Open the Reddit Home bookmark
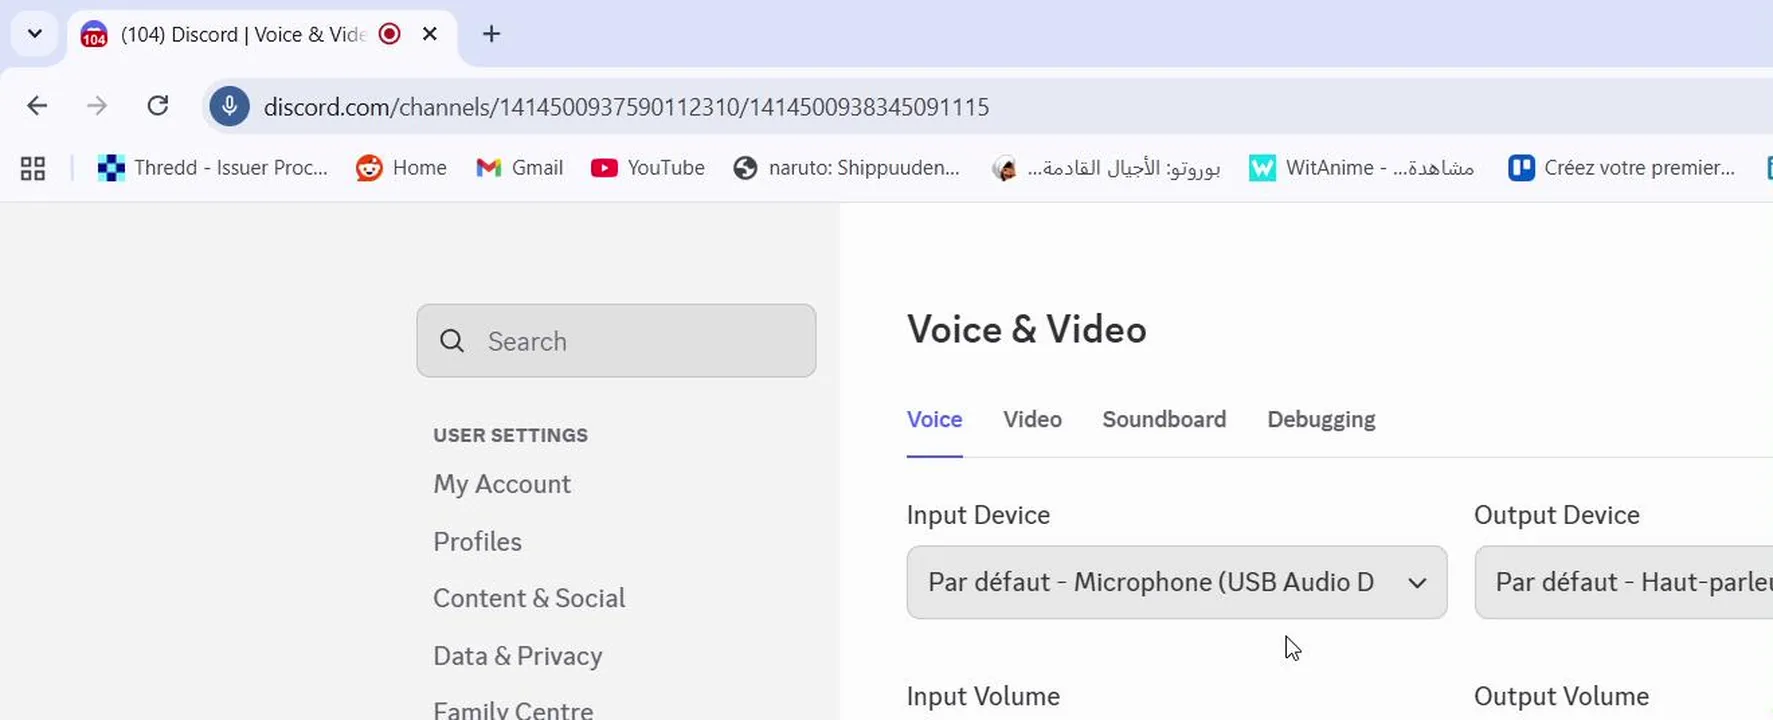 pos(401,168)
